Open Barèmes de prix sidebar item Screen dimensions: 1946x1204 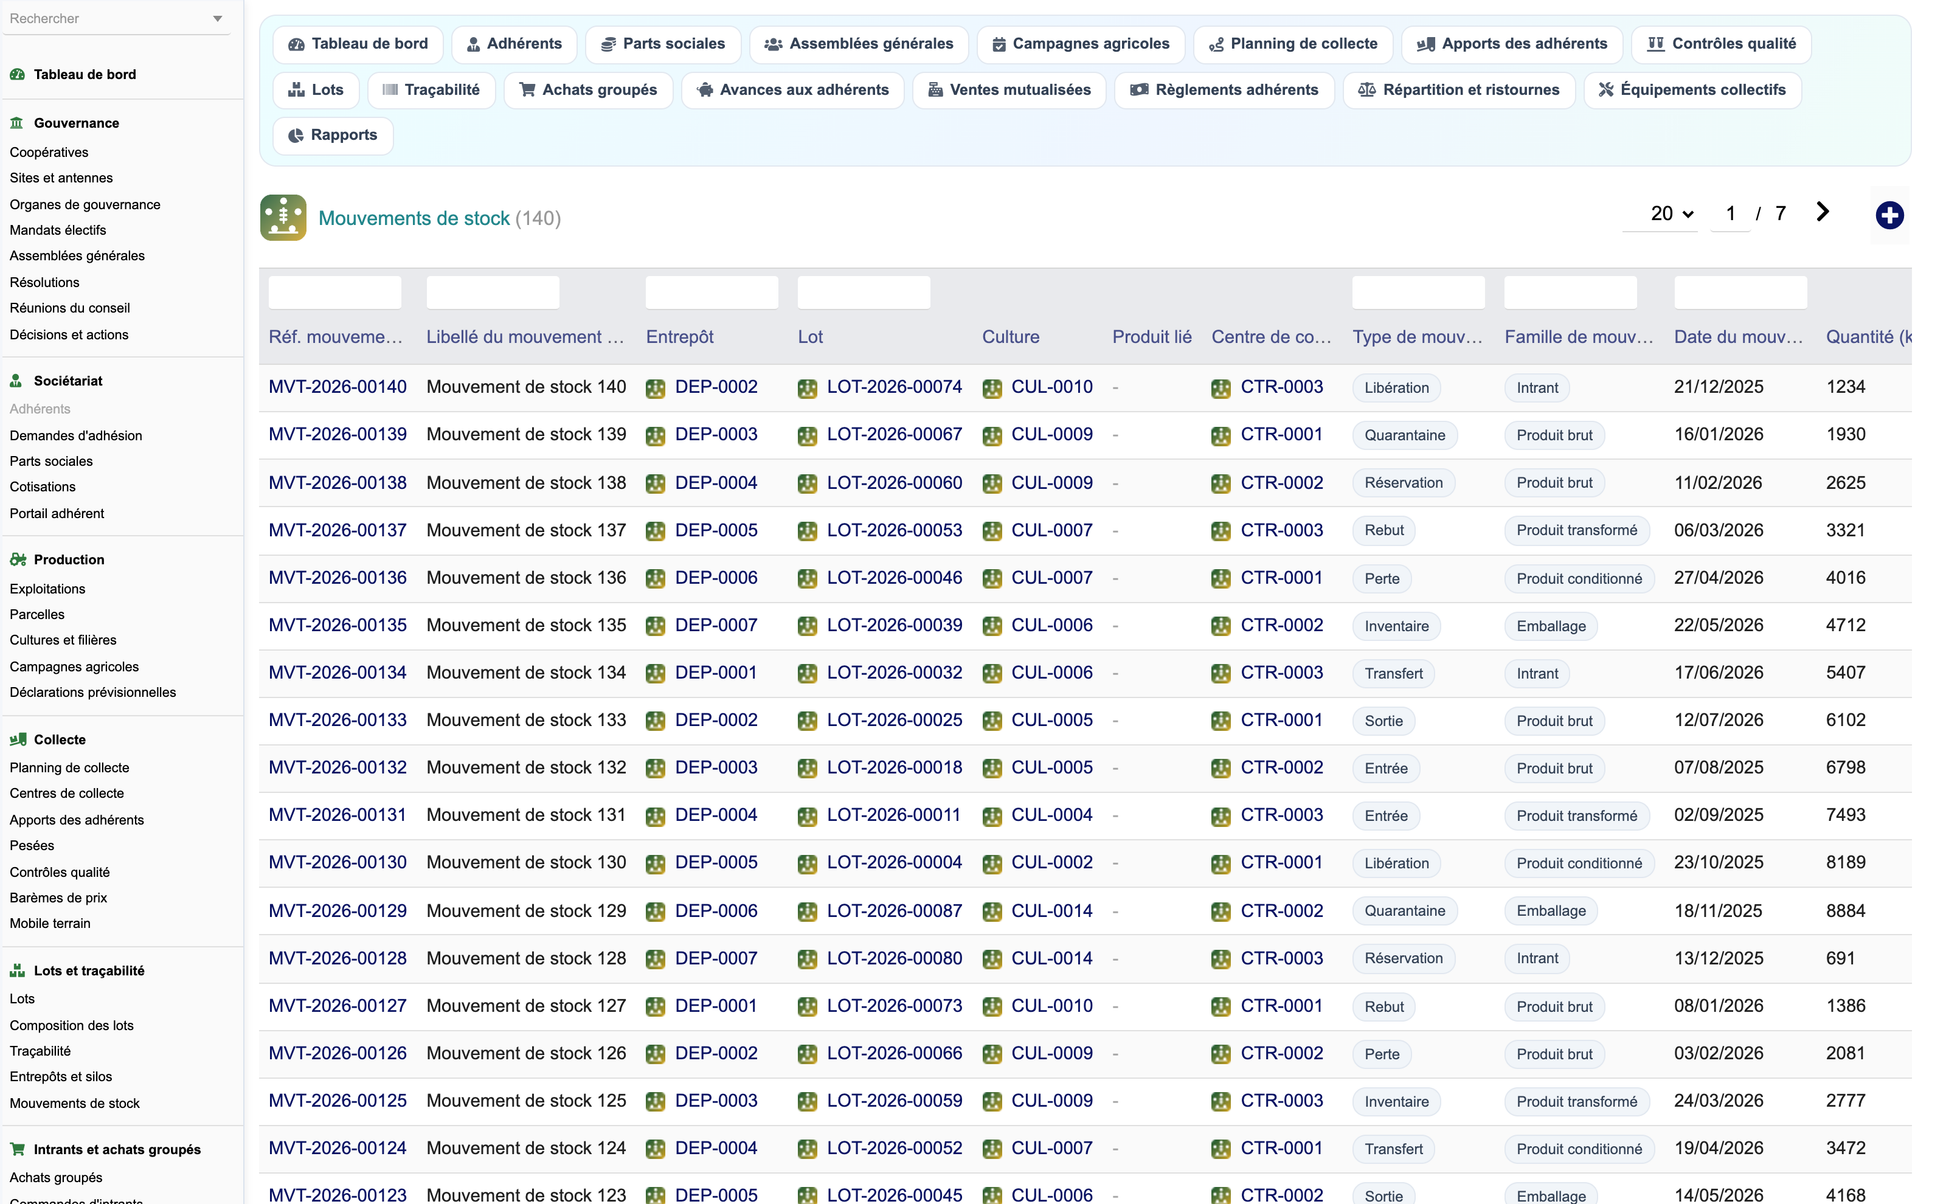[58, 898]
